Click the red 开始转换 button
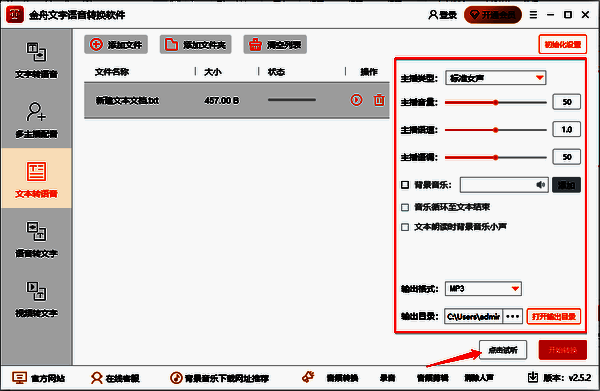This screenshot has width=600, height=391. (562, 350)
